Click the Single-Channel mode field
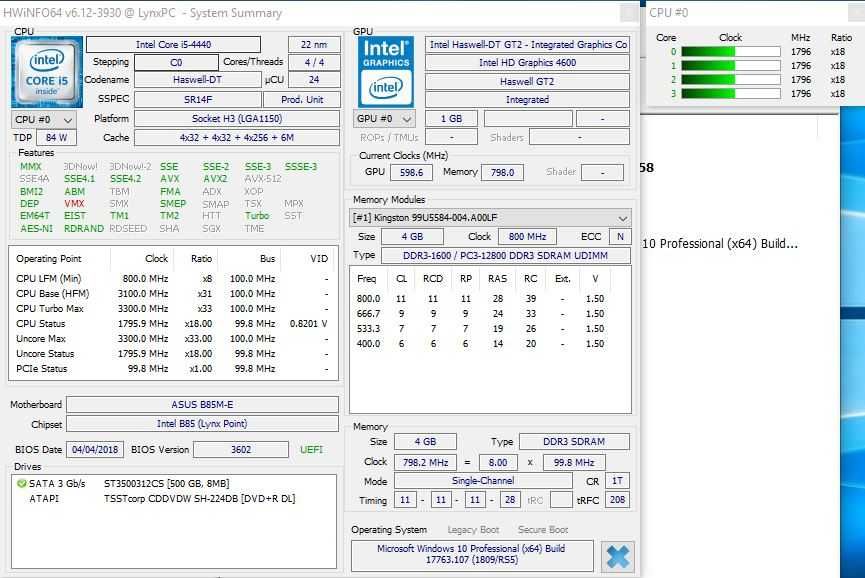Image resolution: width=865 pixels, height=578 pixels. [483, 481]
